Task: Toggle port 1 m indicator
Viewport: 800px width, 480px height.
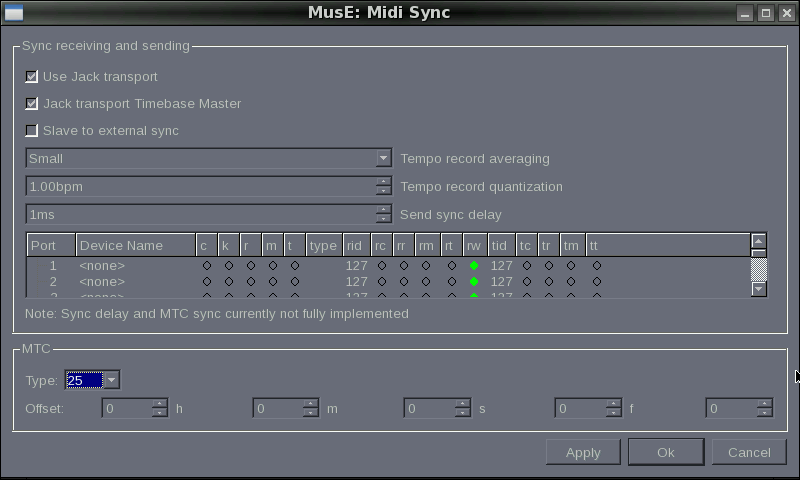Action: (x=273, y=265)
